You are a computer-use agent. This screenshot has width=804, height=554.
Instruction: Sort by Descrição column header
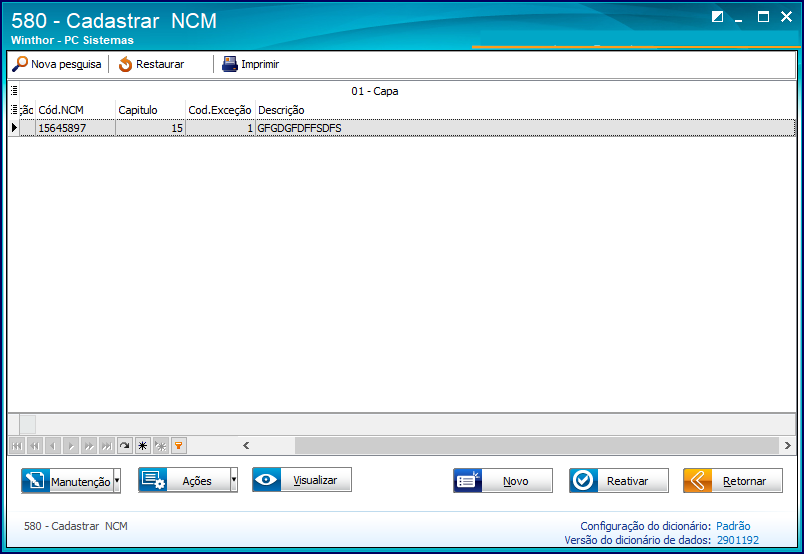tap(525, 110)
